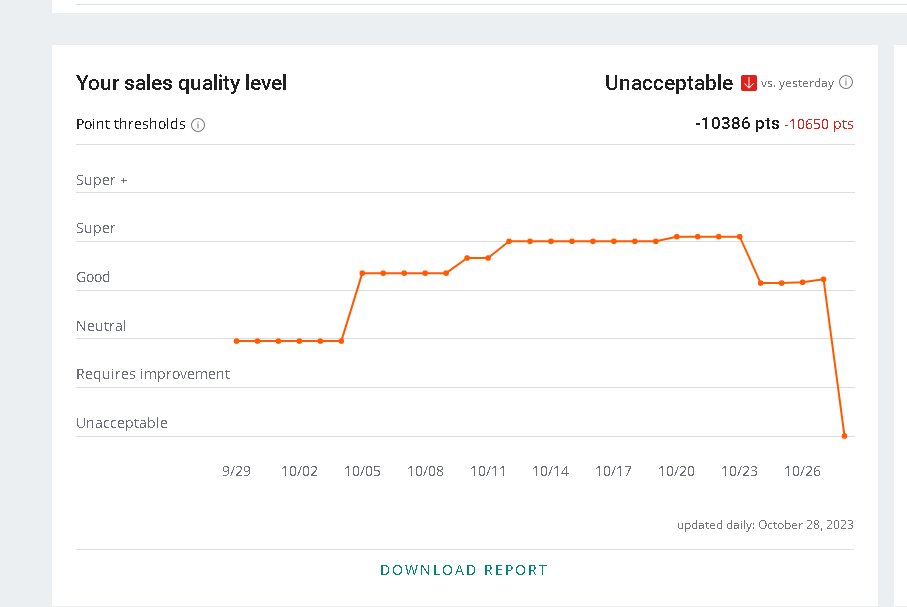The height and width of the screenshot is (607, 907).
Task: Click the info icon beside Point thresholds
Action: (x=198, y=125)
